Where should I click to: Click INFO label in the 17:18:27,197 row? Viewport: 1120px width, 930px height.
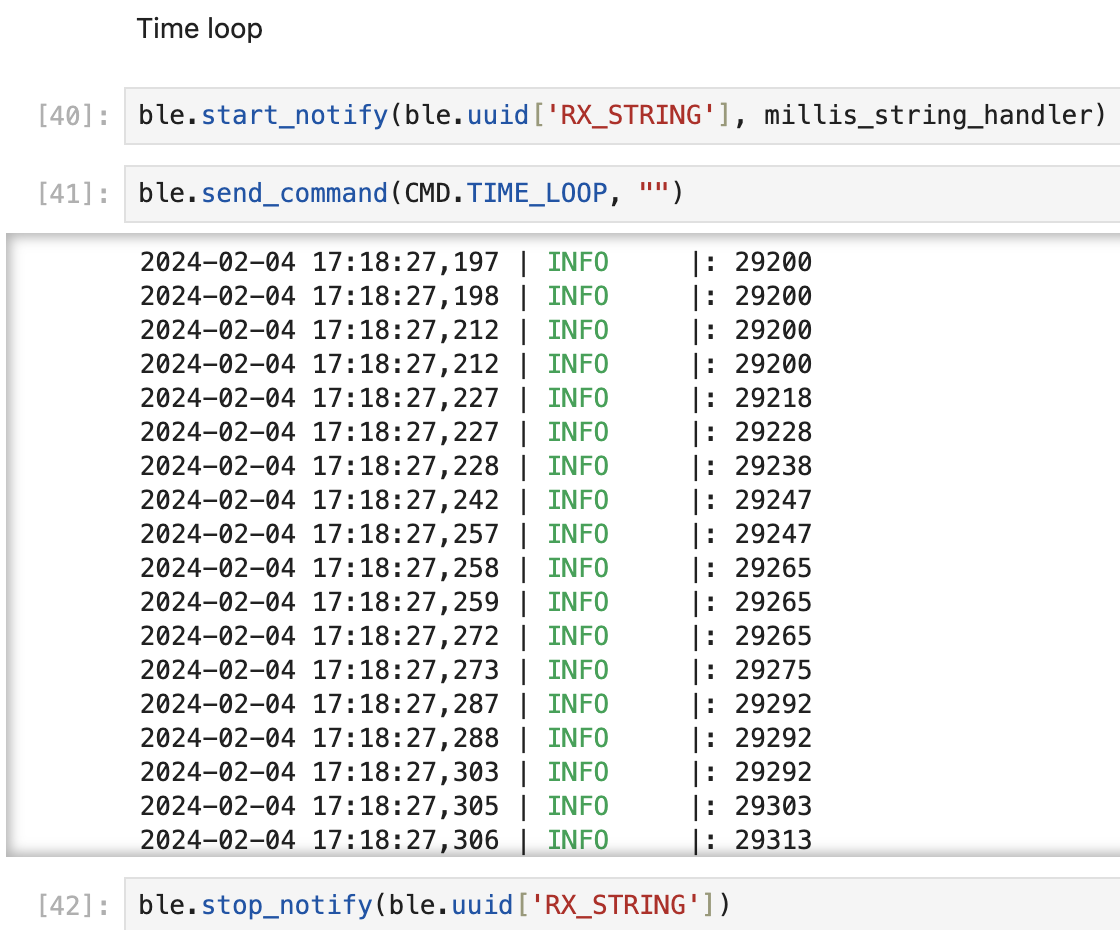point(578,262)
